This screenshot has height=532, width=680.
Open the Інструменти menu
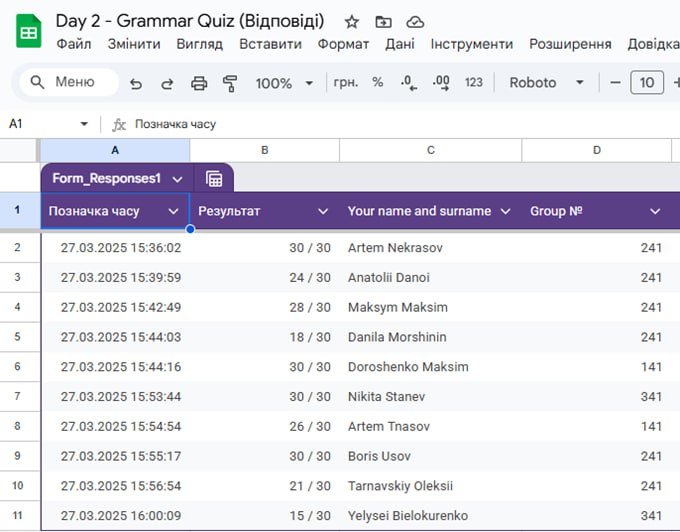[x=472, y=44]
